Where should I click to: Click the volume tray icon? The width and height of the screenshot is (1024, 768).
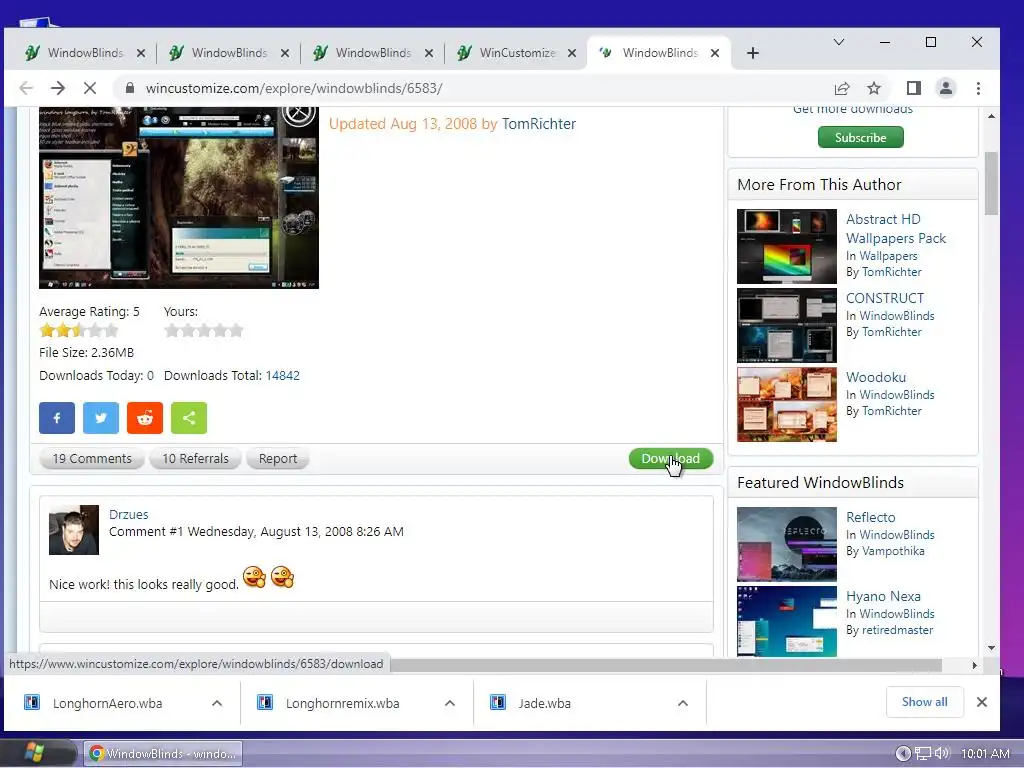coord(941,753)
